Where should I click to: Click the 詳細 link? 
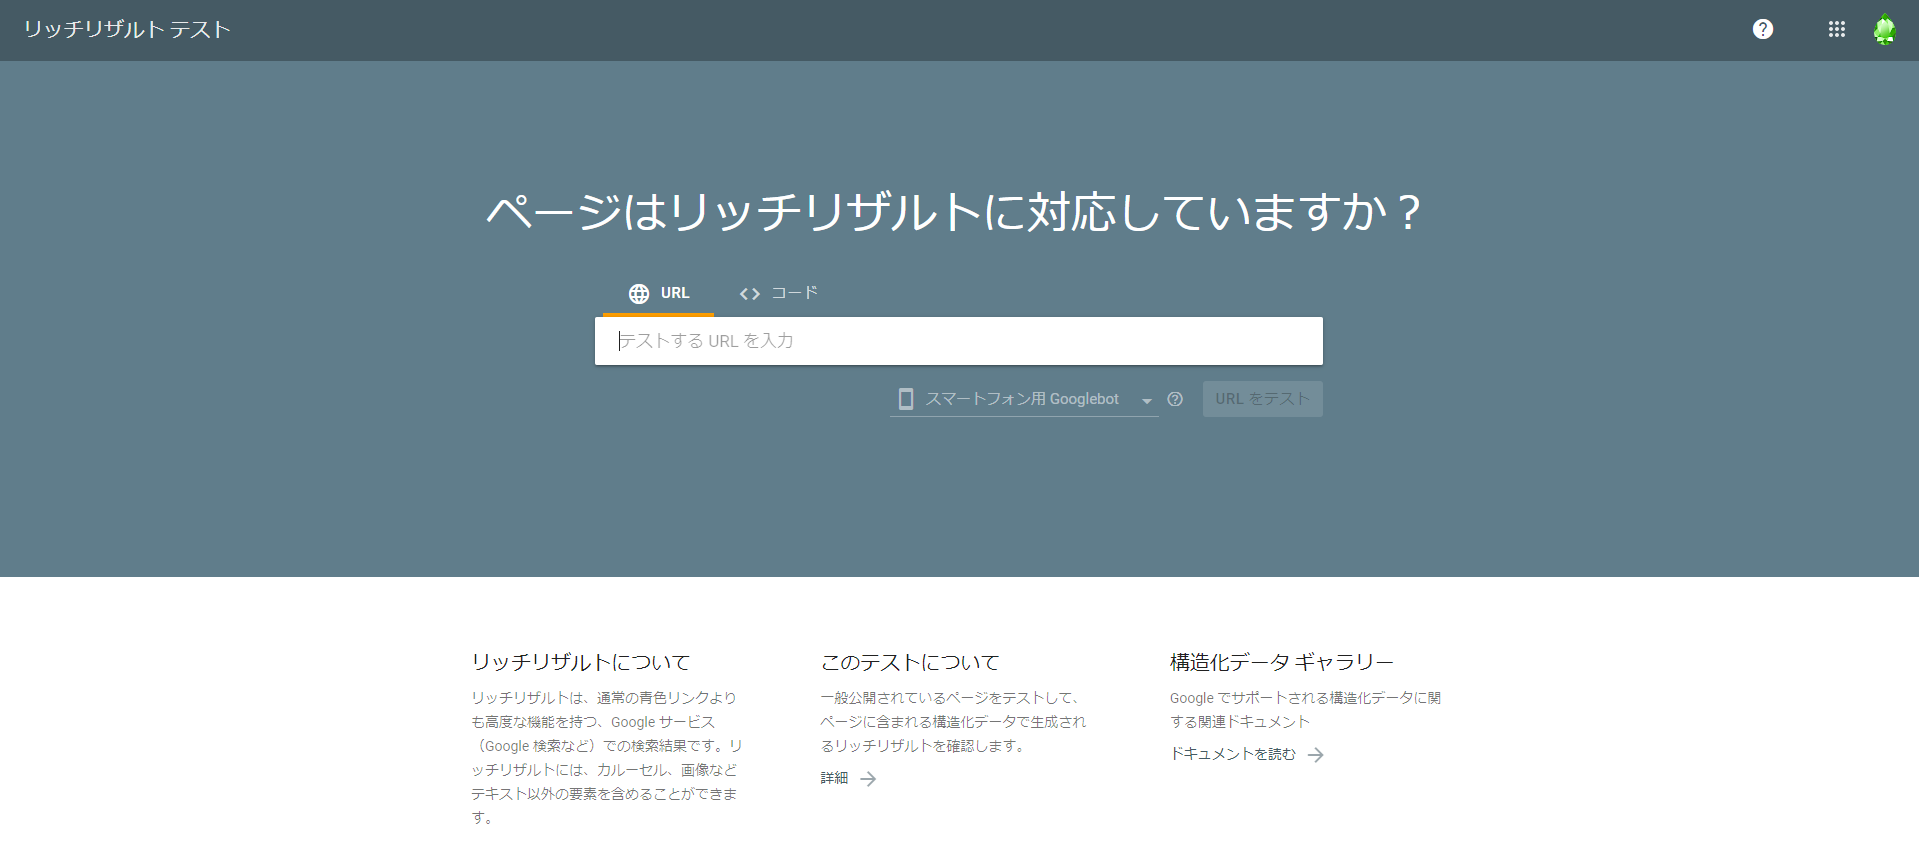[848, 778]
